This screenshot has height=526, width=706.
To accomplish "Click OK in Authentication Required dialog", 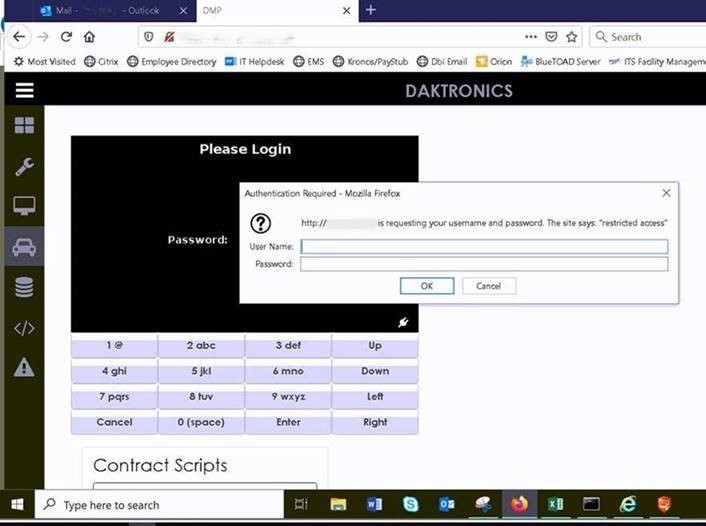I will (427, 286).
